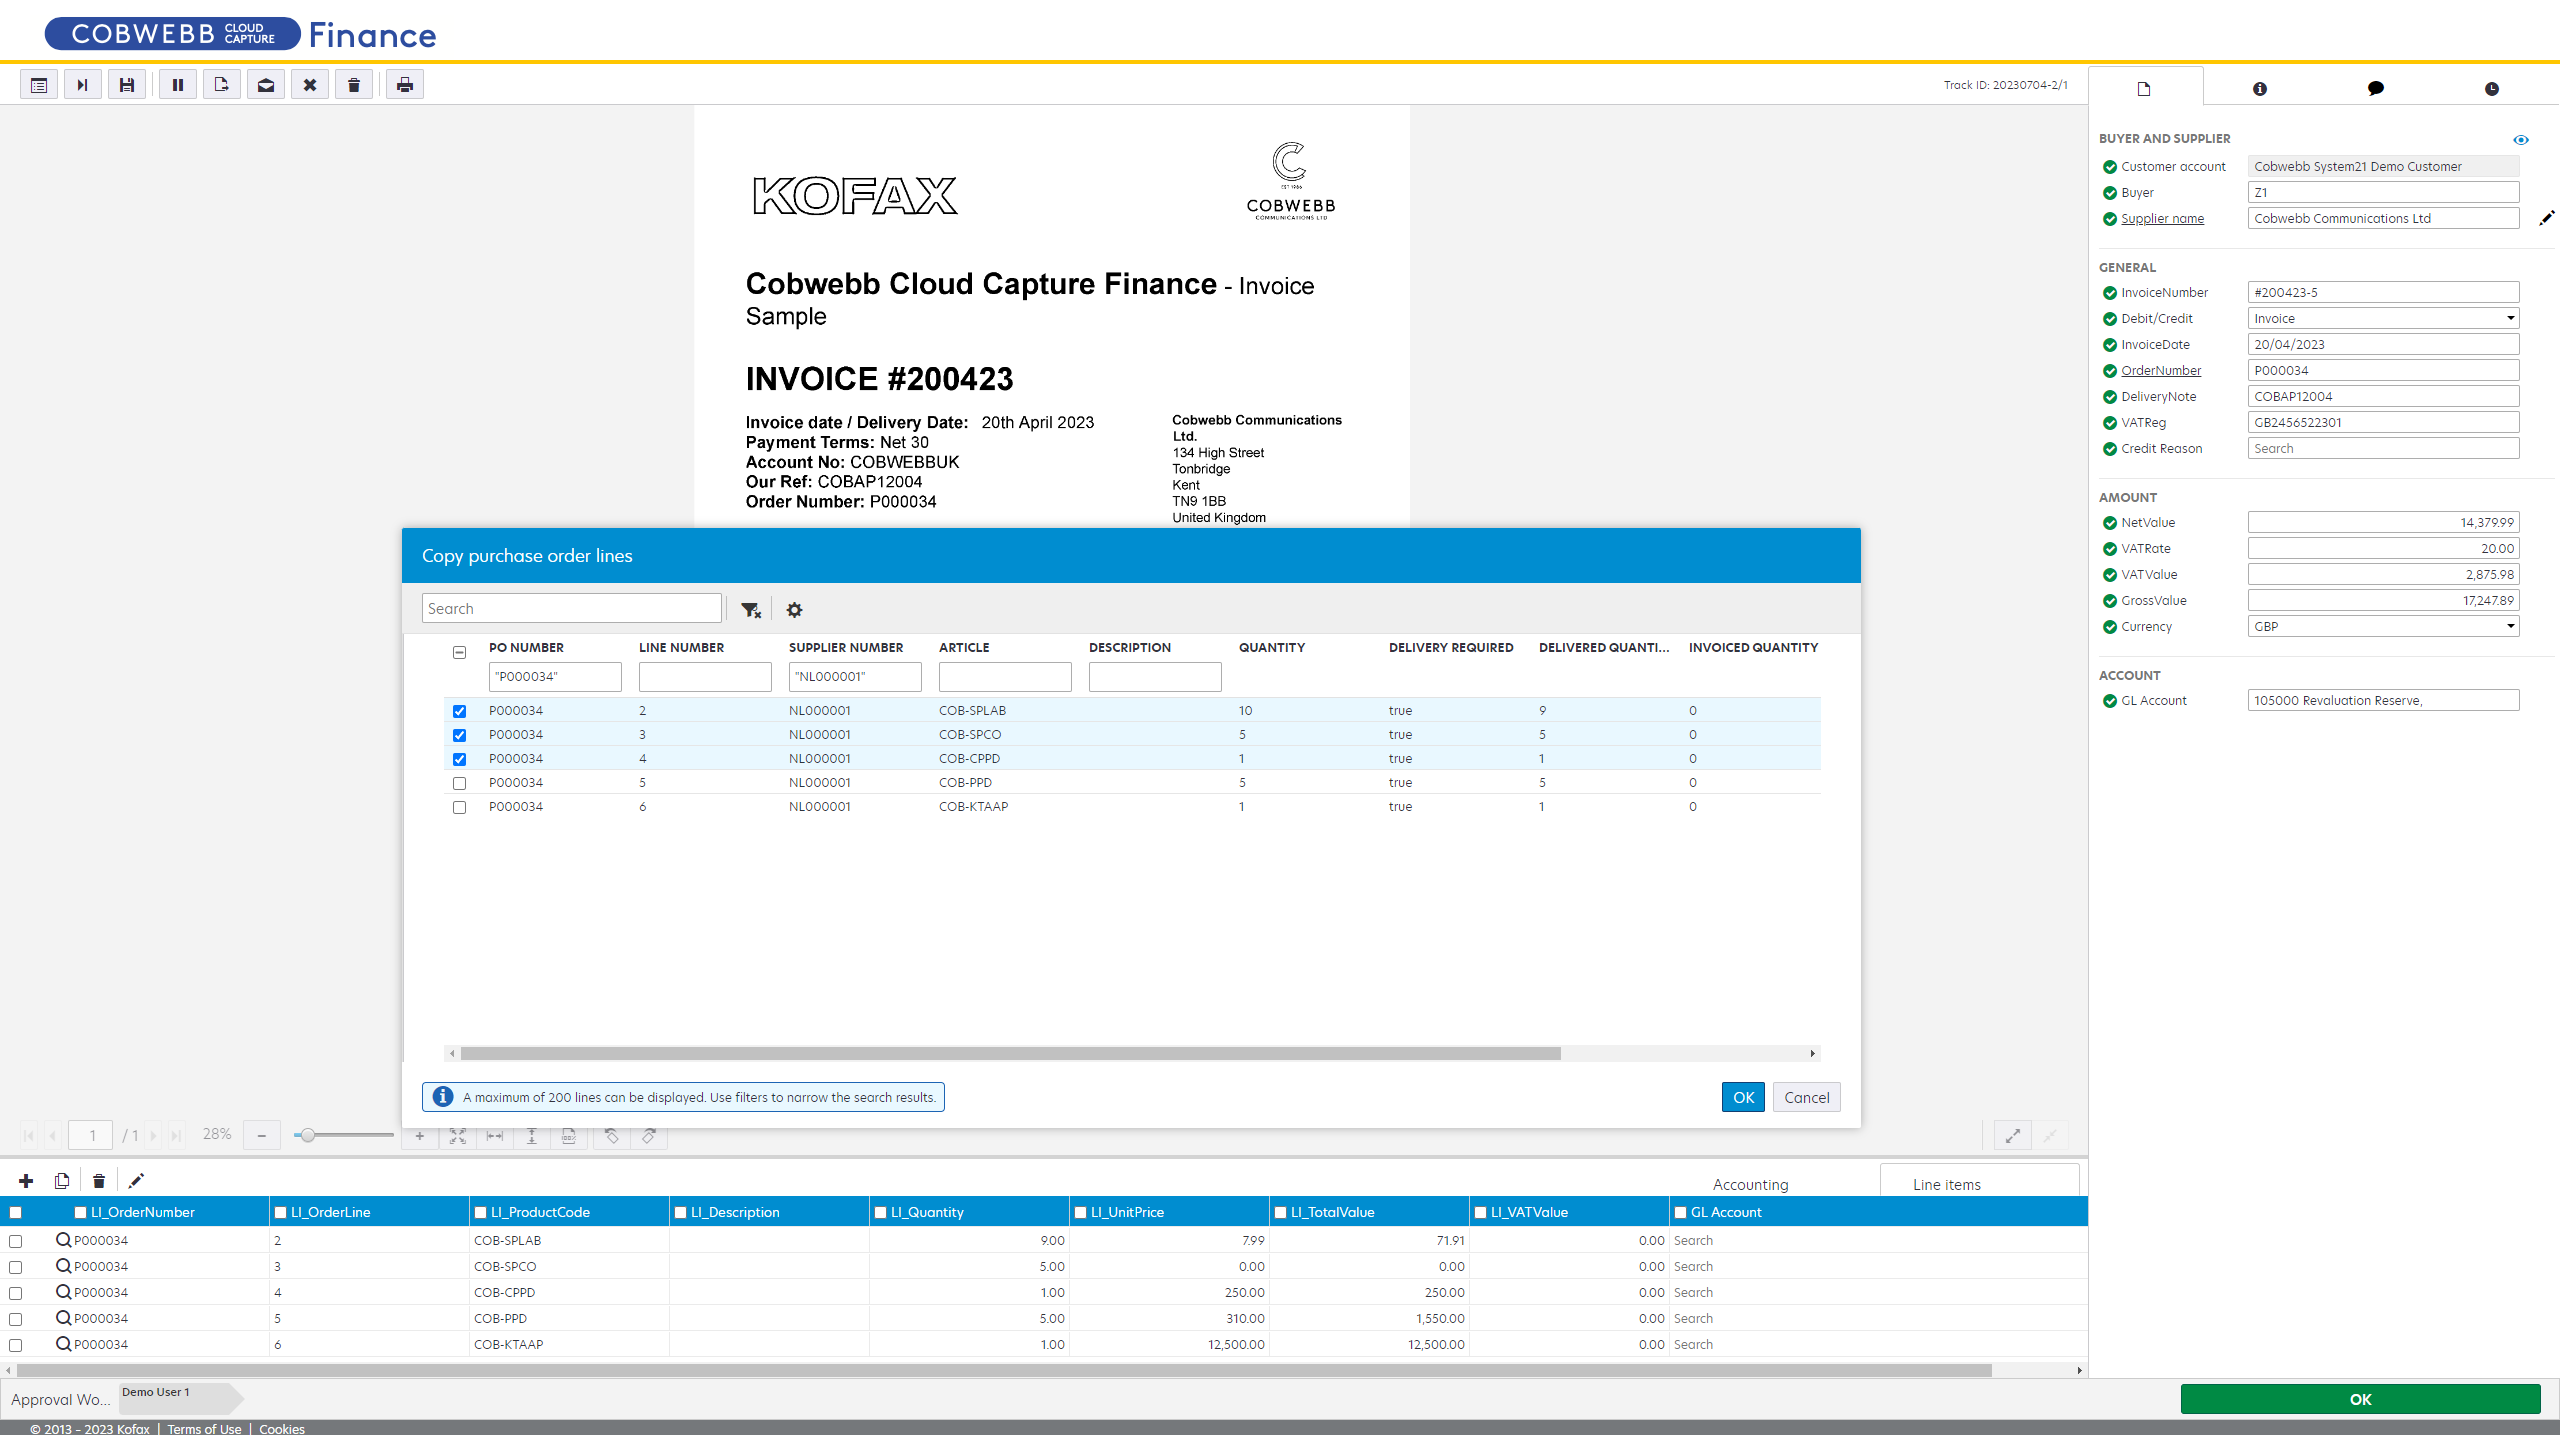Viewport: 2560px width, 1435px height.
Task: Switch to the Accounting tab
Action: pos(1750,1184)
